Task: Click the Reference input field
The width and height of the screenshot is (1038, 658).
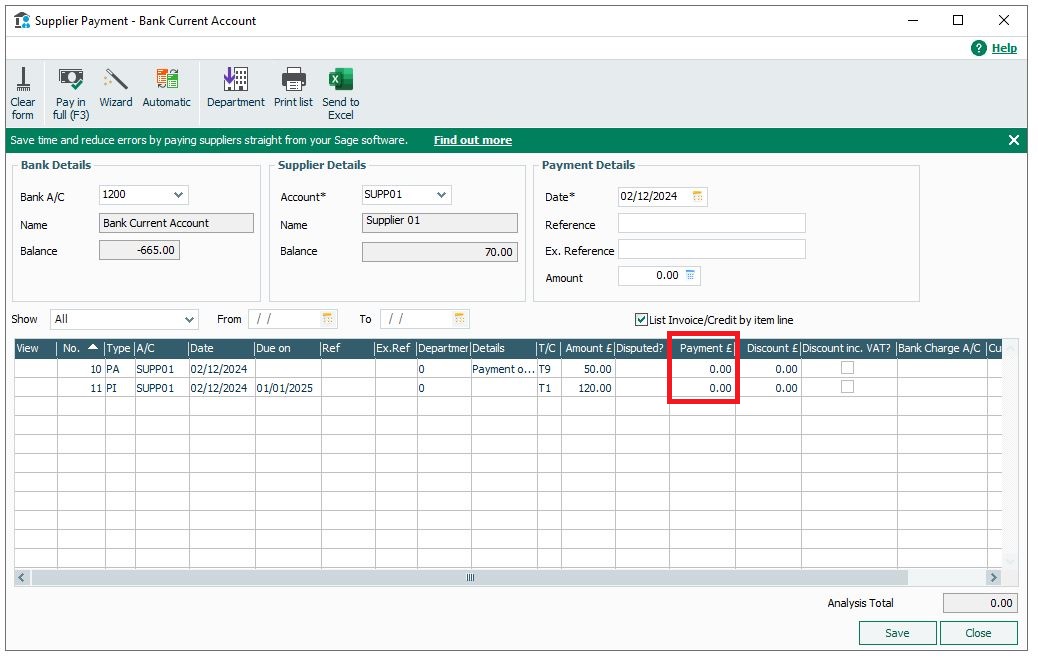Action: click(x=711, y=223)
